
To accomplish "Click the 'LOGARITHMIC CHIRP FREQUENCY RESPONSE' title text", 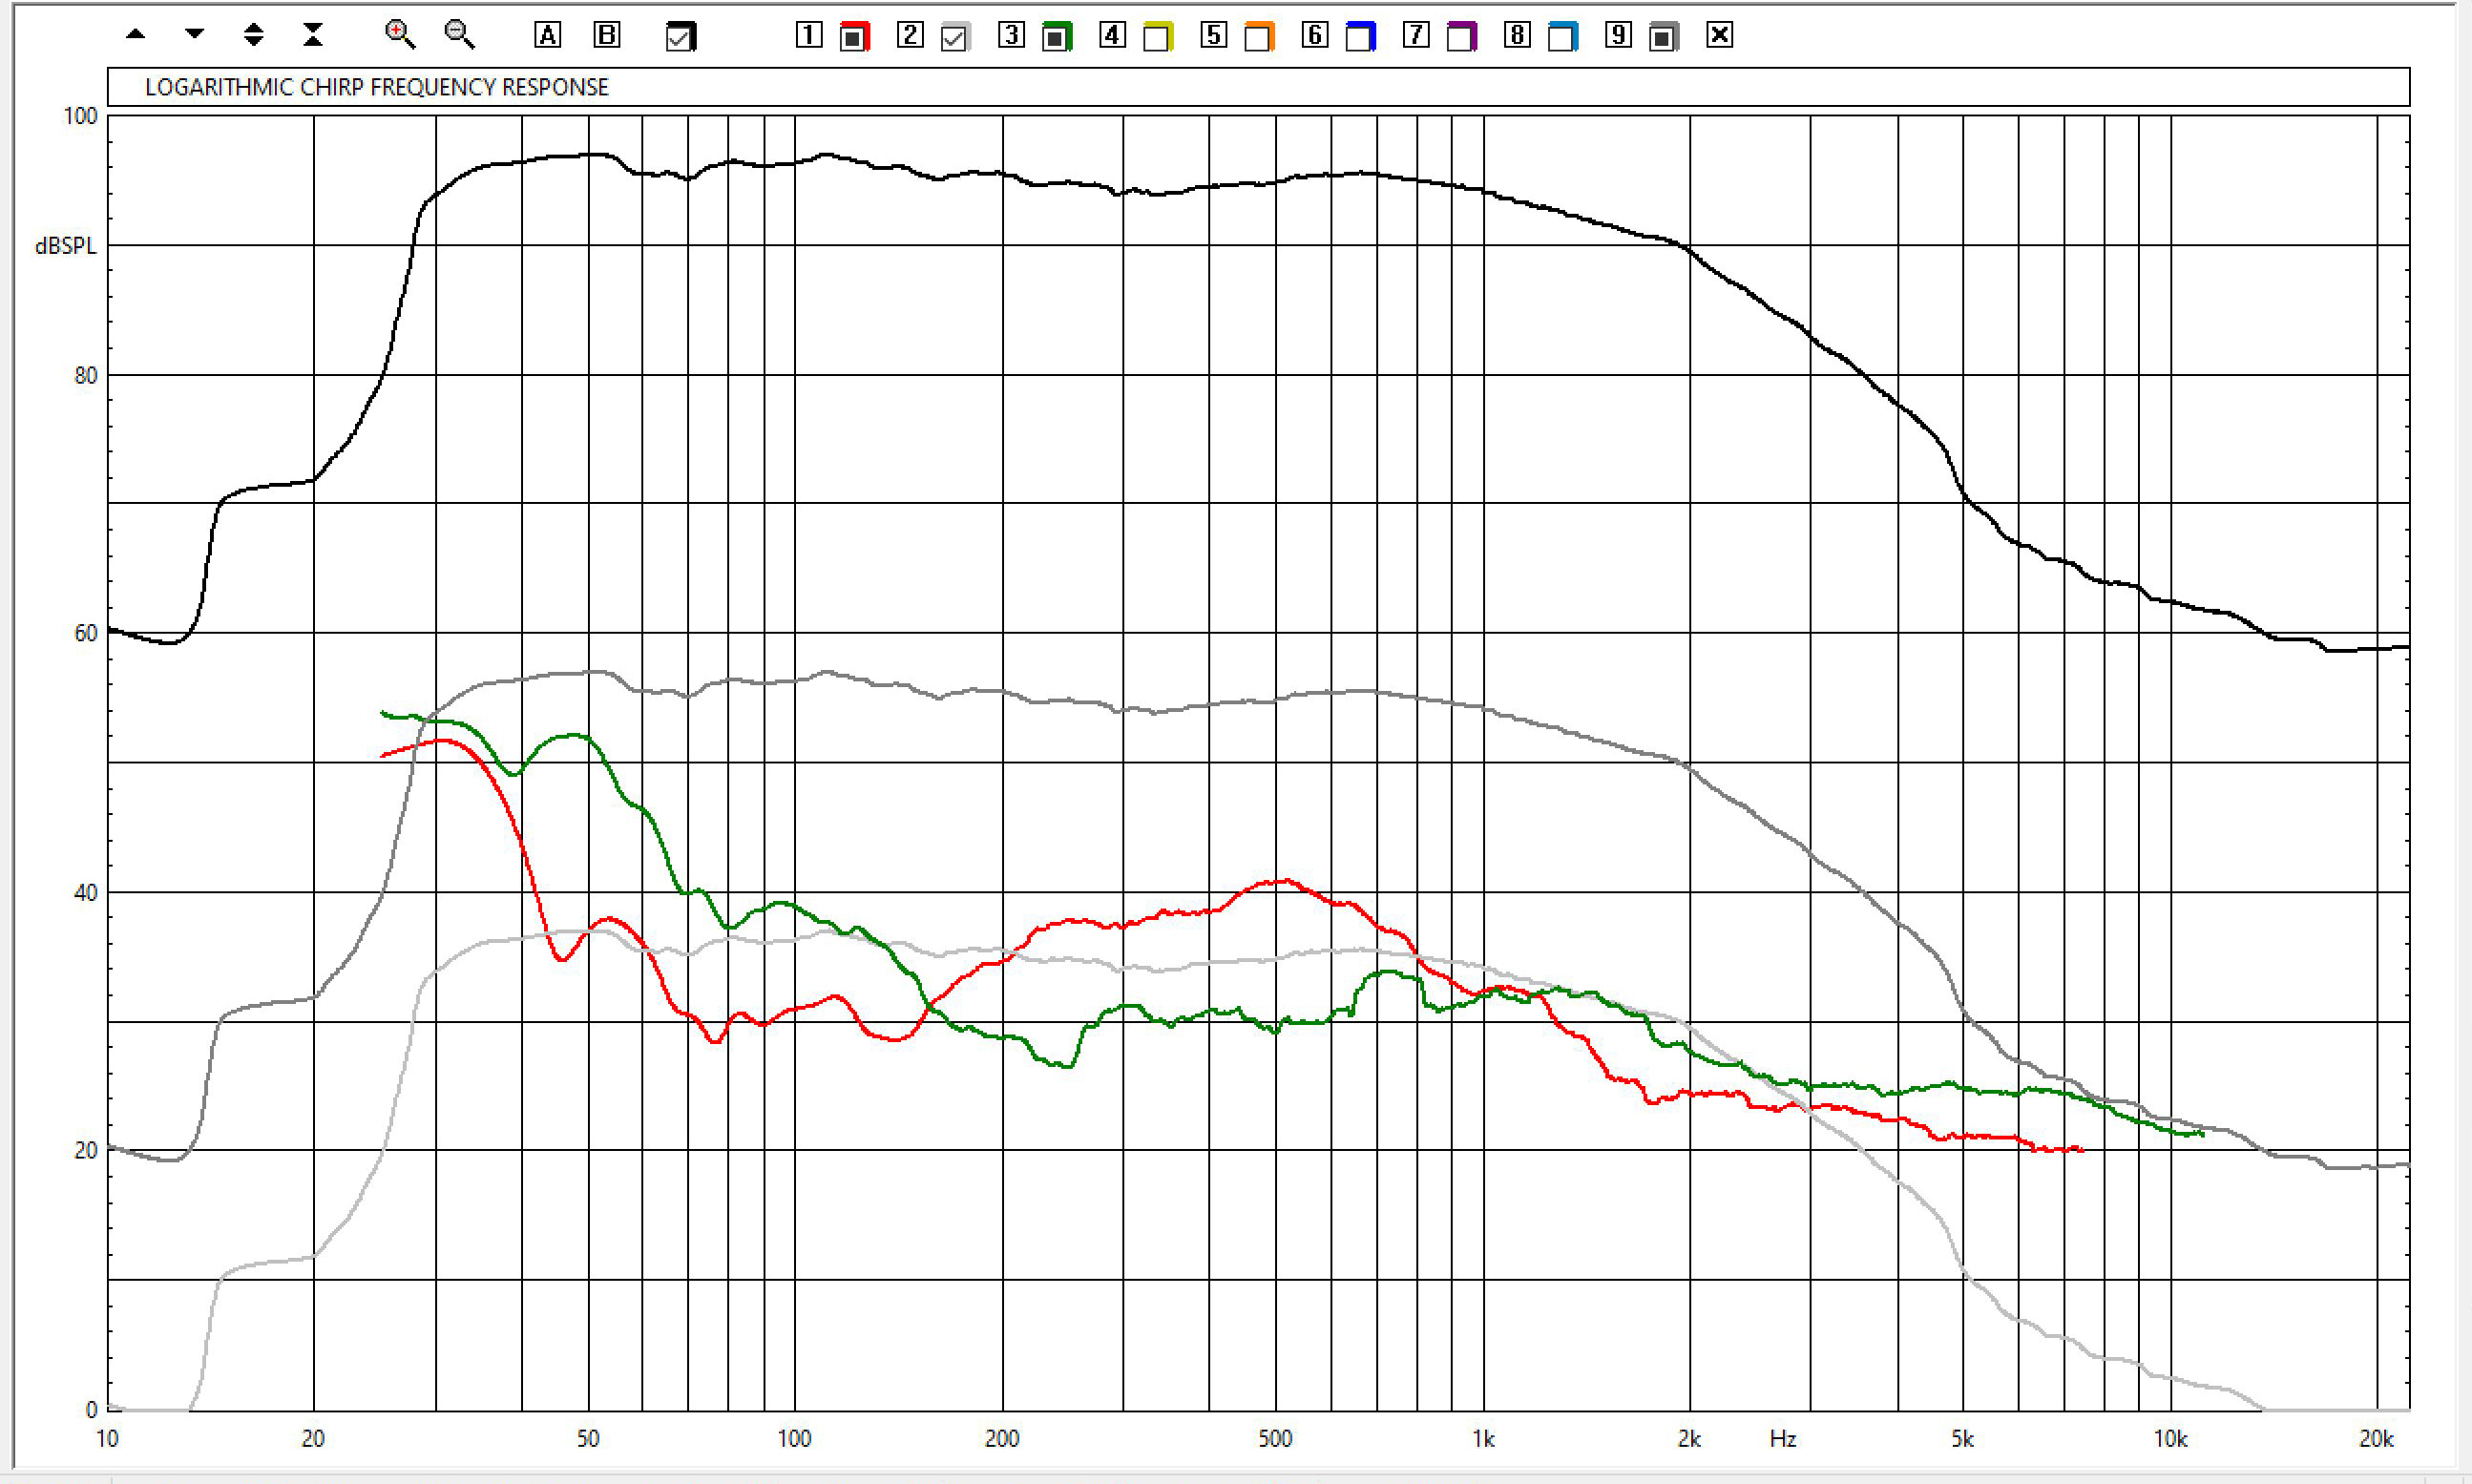I will point(377,87).
